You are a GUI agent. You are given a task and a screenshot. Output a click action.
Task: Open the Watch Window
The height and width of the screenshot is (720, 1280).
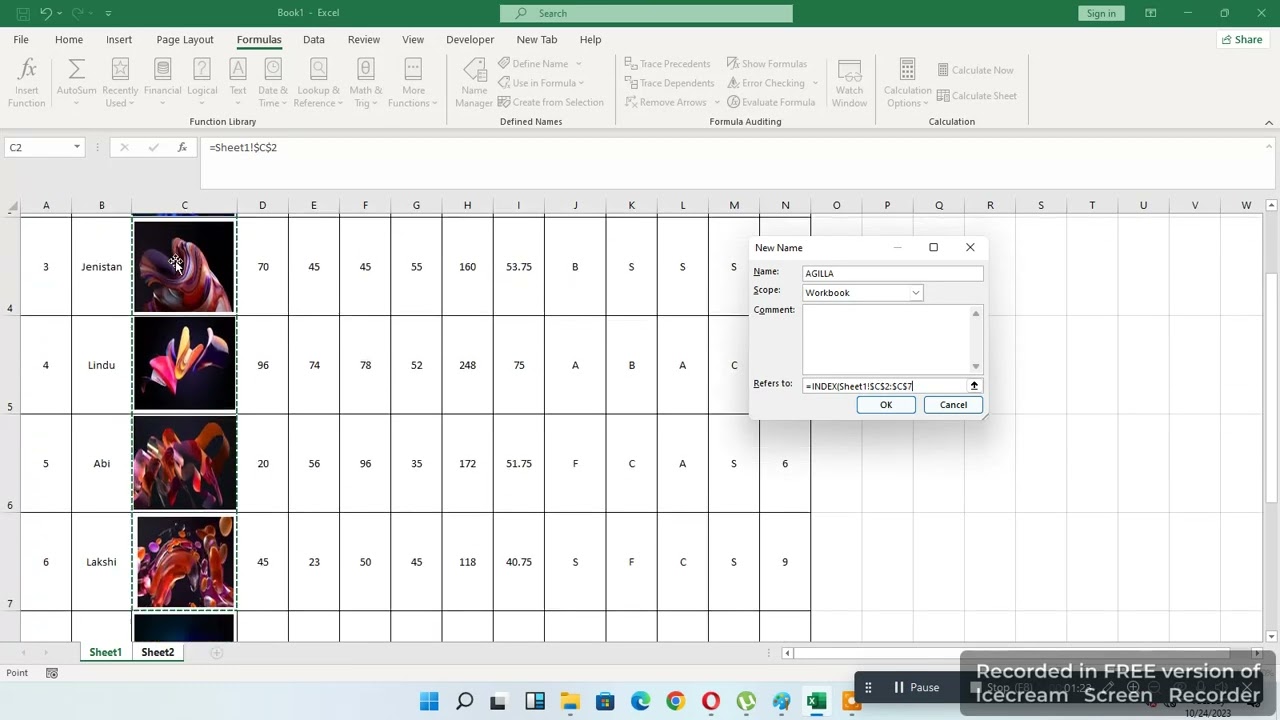[x=849, y=83]
